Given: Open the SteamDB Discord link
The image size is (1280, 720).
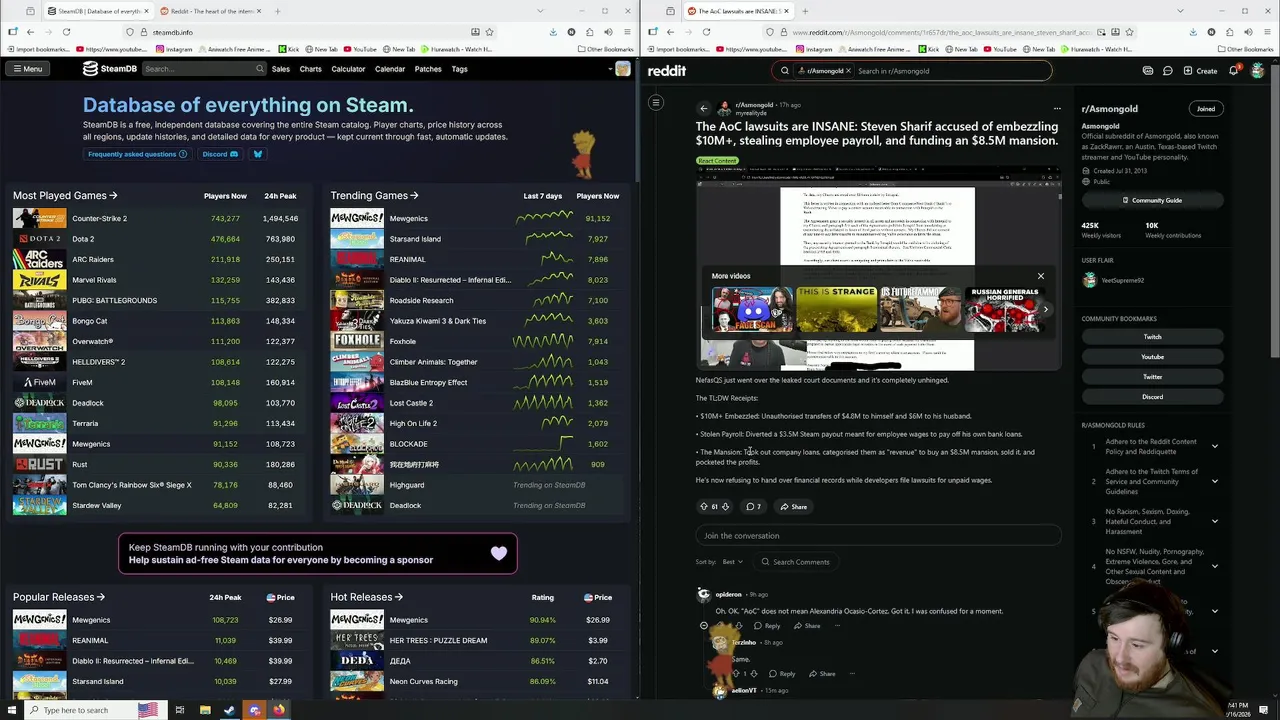Looking at the screenshot, I should tap(220, 154).
